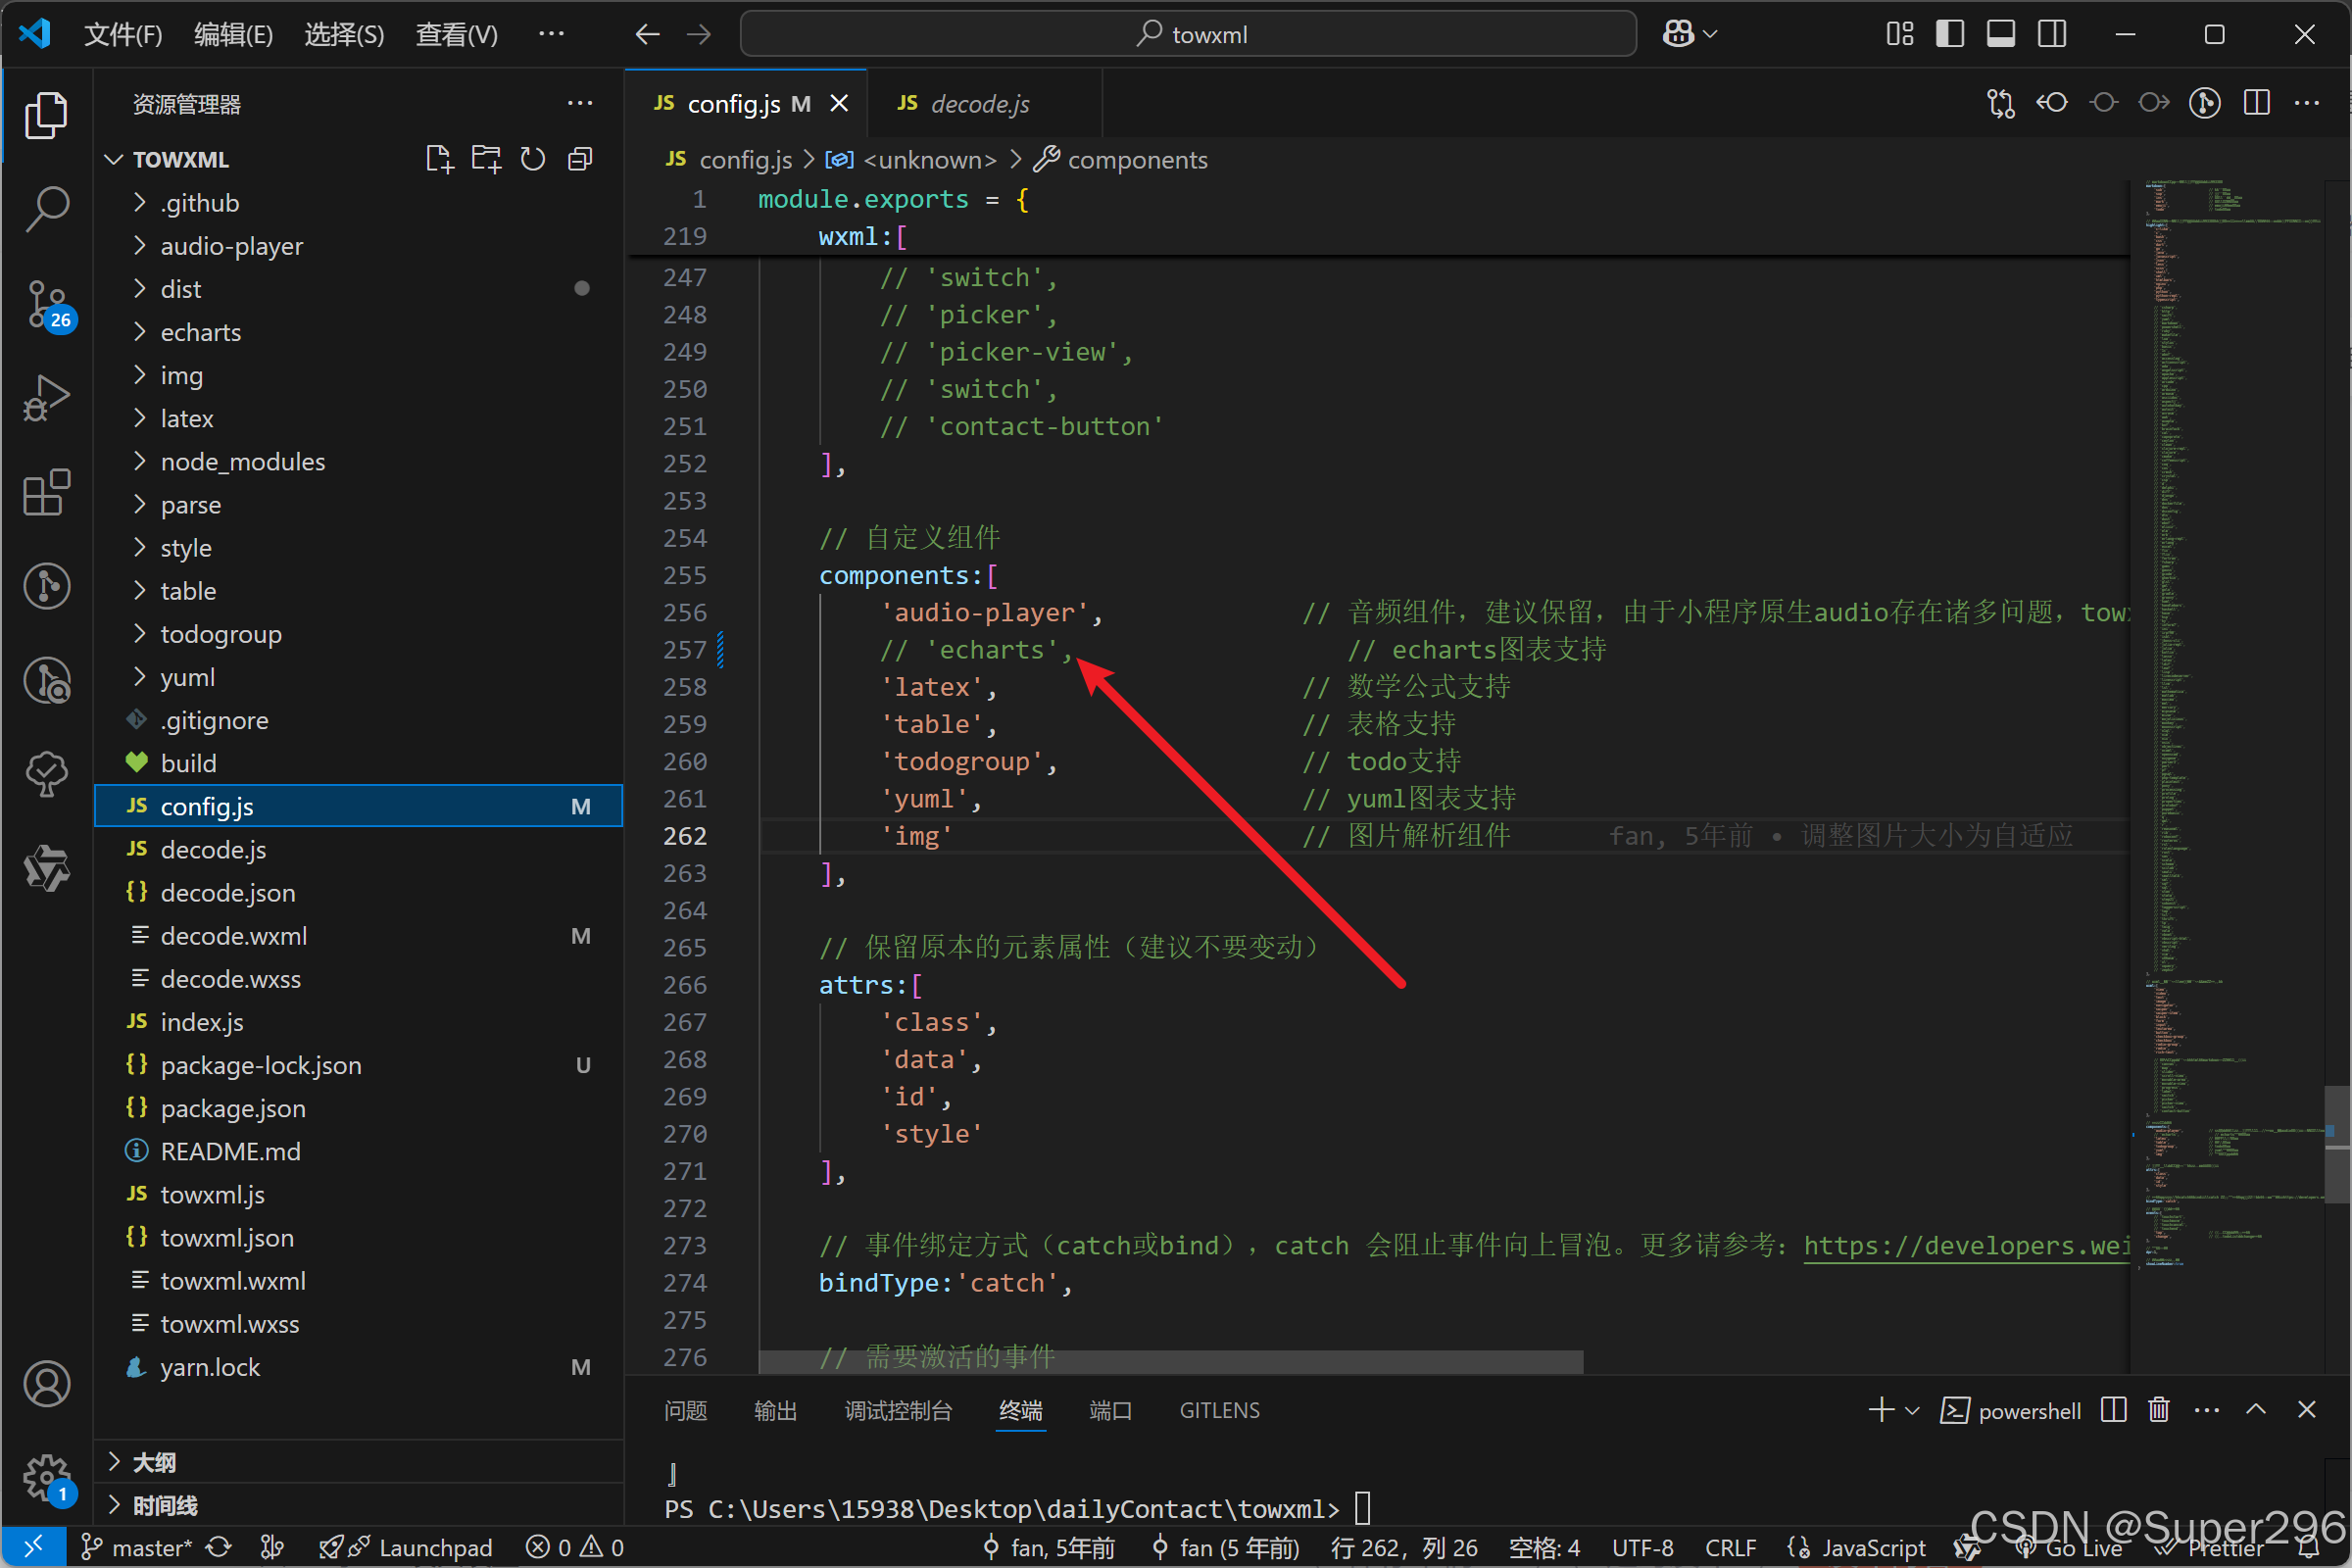
Task: Open the 文件(F) menu
Action: click(122, 34)
